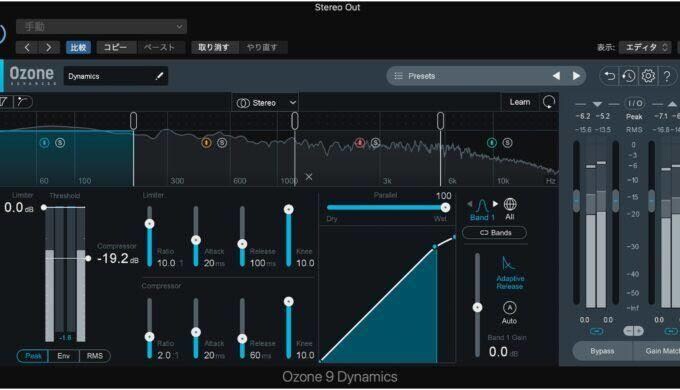The width and height of the screenshot is (680, 390).
Task: Switch to the next band arrow
Action: [x=495, y=204]
